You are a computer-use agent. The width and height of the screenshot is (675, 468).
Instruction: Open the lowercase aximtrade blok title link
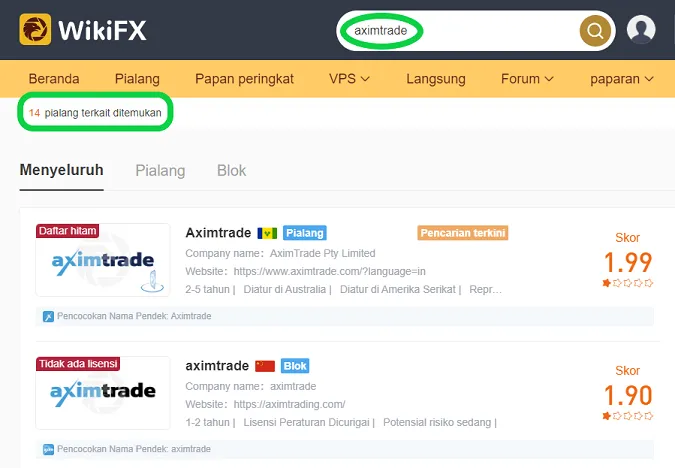(x=217, y=366)
